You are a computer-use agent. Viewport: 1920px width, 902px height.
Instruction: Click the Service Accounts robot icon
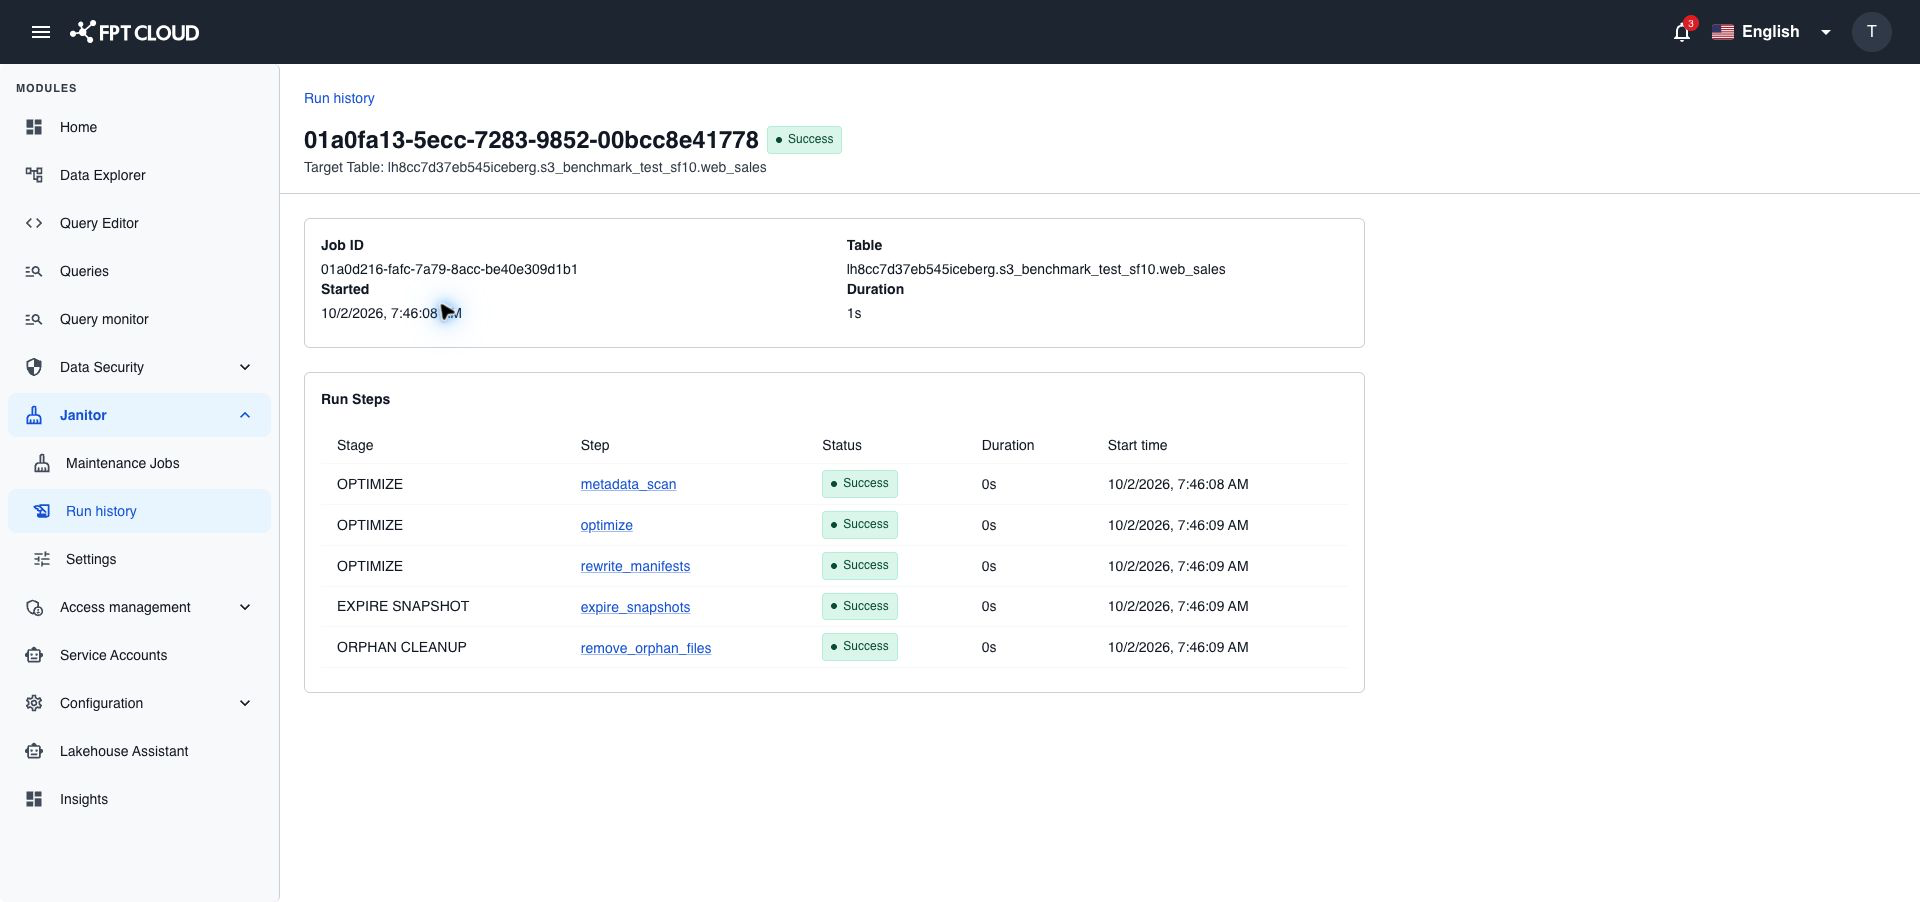click(34, 655)
